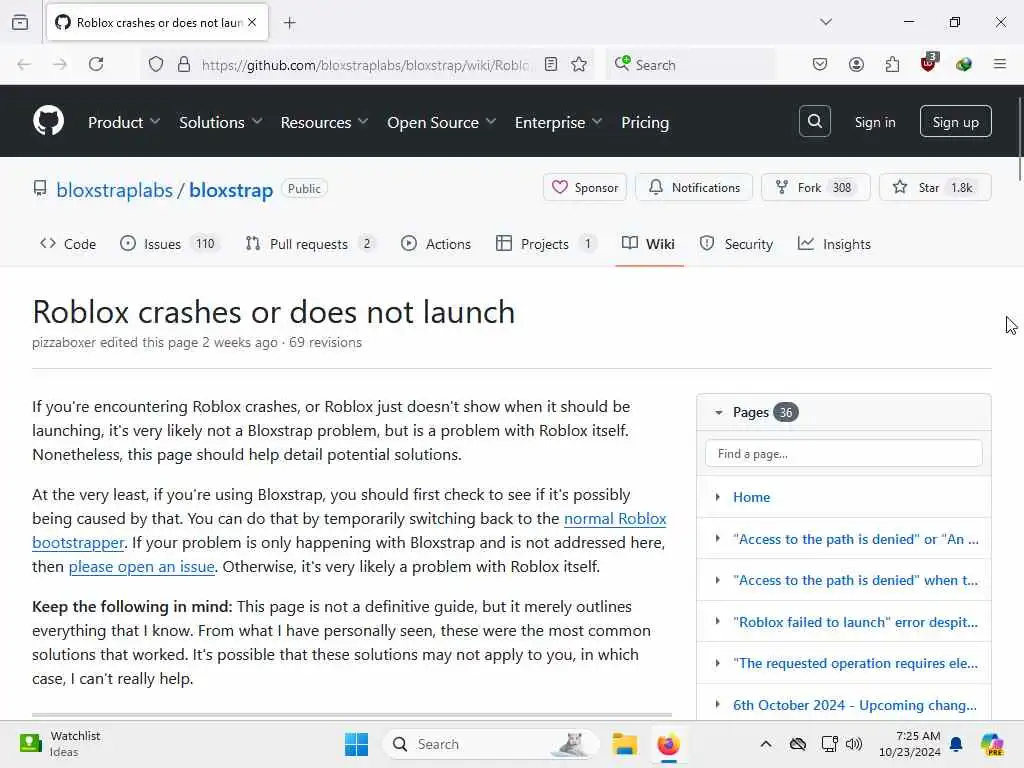The image size is (1024, 768).
Task: Click the Sign up button
Action: tap(955, 121)
